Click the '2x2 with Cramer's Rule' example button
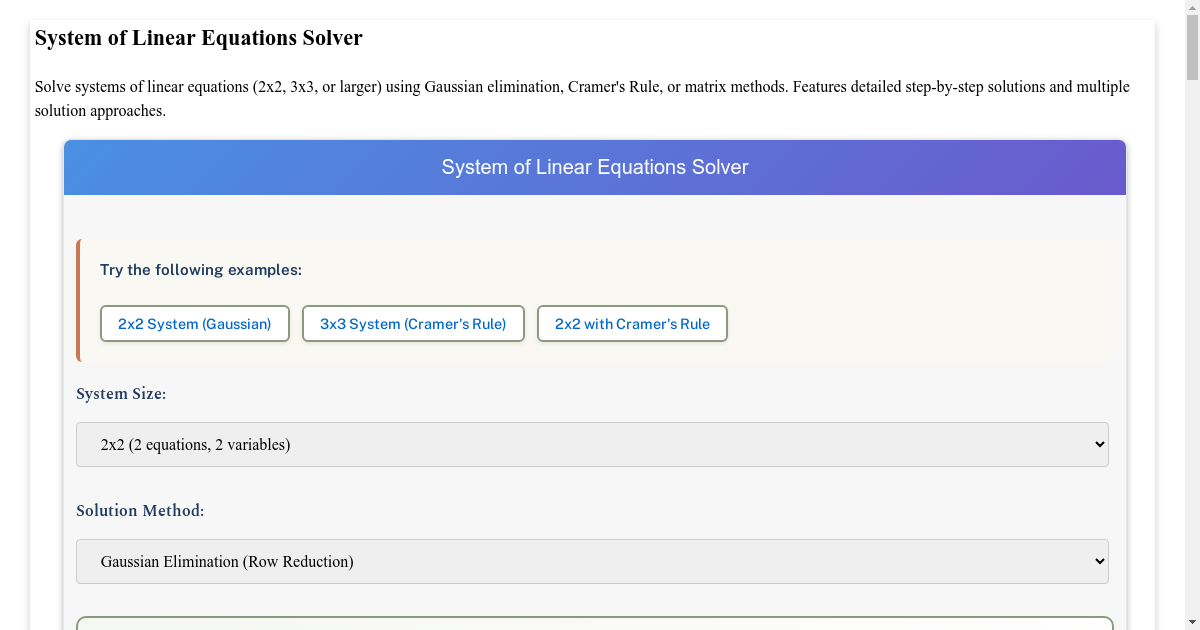 tap(632, 323)
